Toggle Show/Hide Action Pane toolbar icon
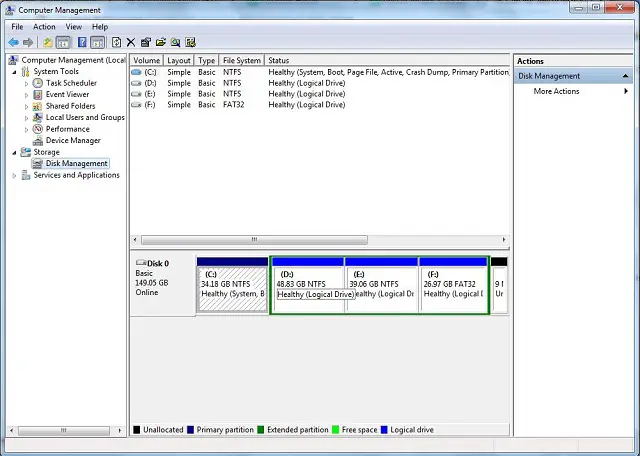Image resolution: width=640 pixels, height=456 pixels. pos(98,42)
